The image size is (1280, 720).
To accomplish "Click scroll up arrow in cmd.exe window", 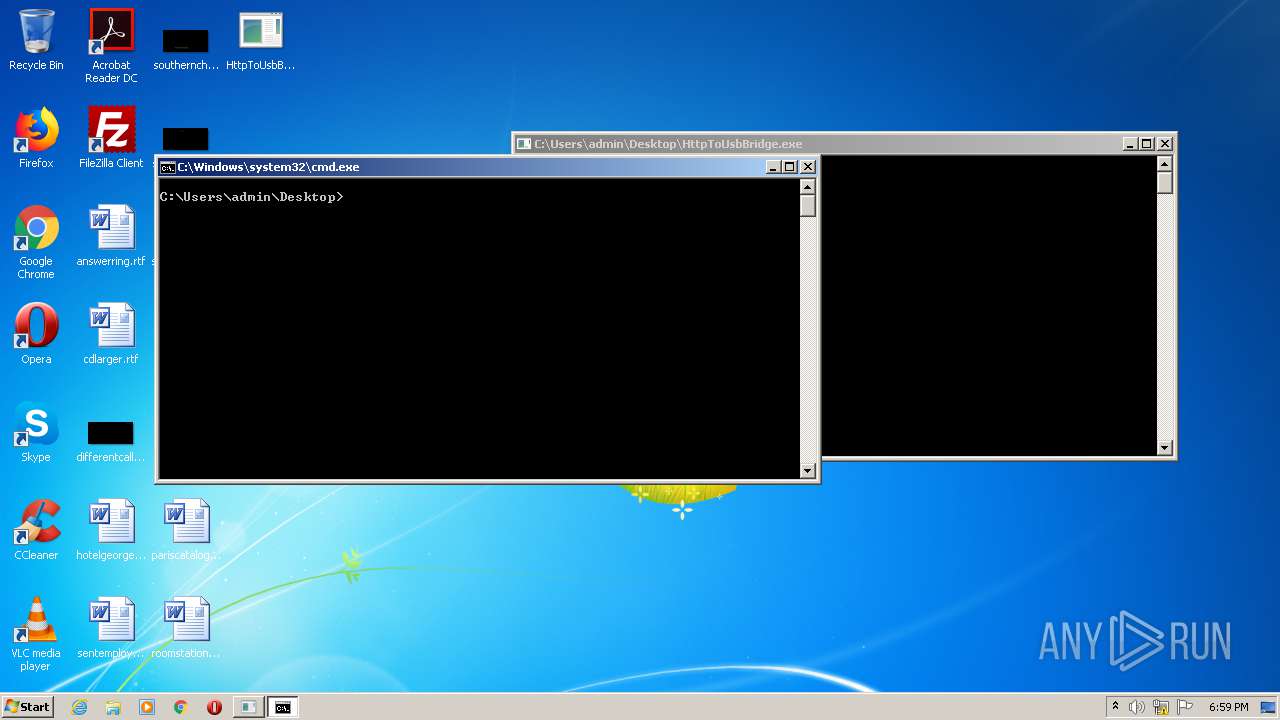I will pos(808,187).
